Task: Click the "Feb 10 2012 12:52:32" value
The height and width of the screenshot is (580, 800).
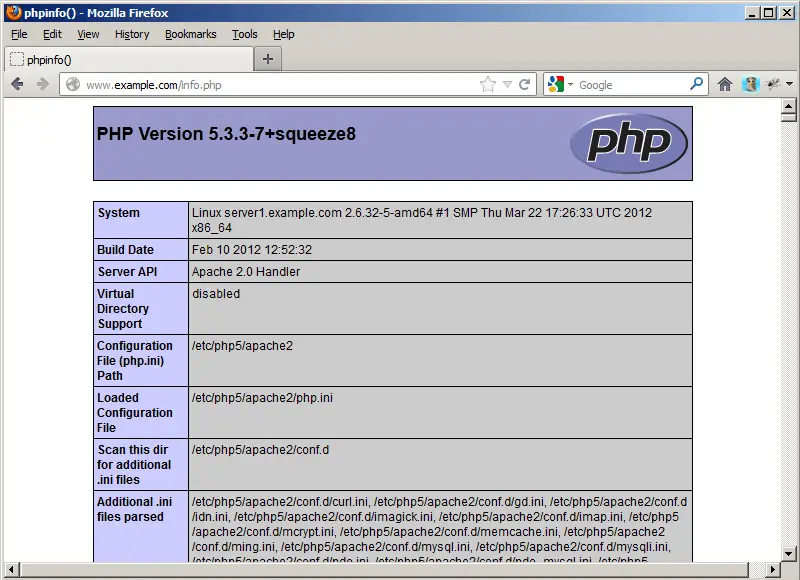Action: [x=252, y=249]
